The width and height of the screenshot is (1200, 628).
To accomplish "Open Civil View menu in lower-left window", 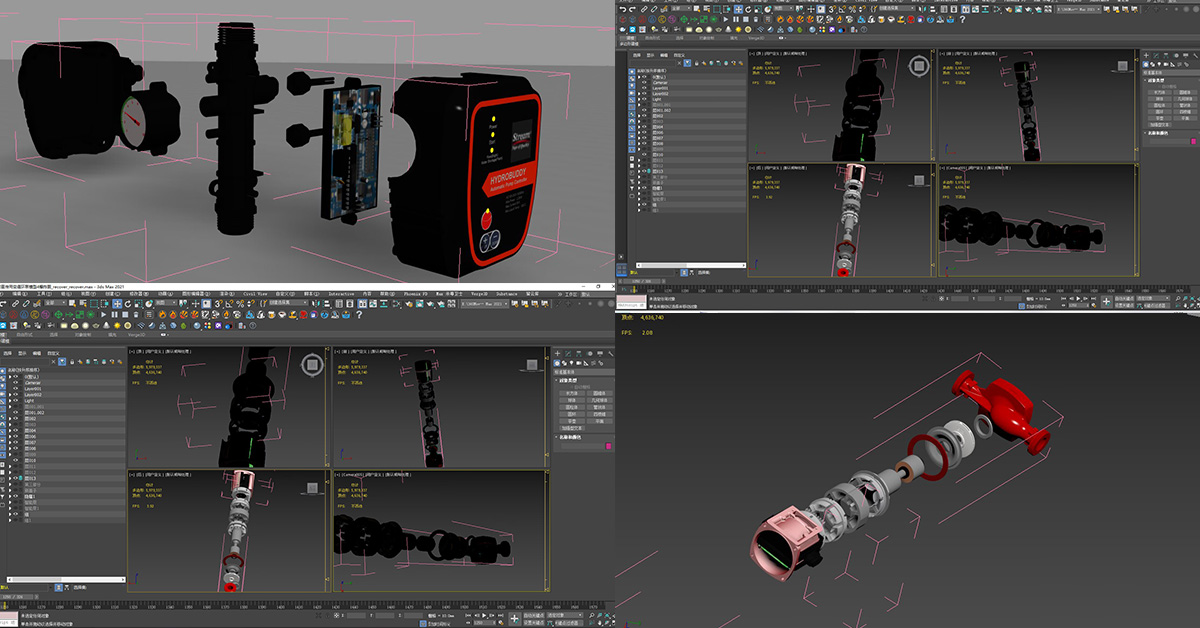I will [x=255, y=294].
